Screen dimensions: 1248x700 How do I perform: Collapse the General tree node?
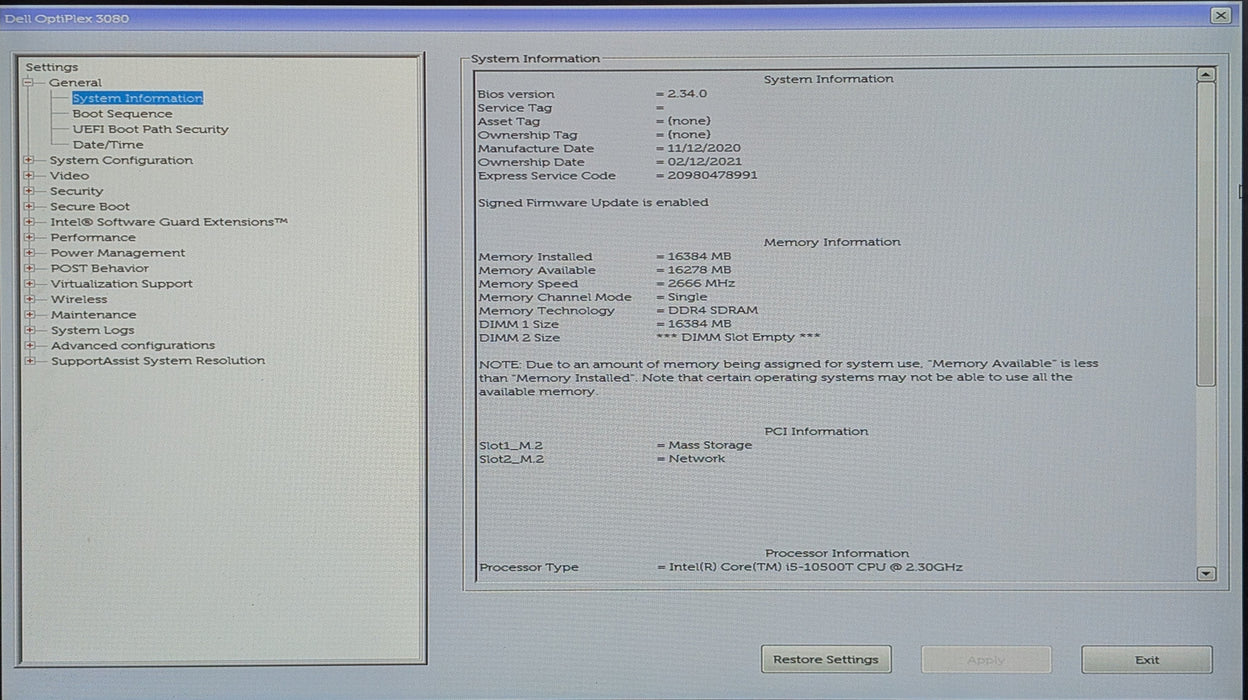point(29,83)
